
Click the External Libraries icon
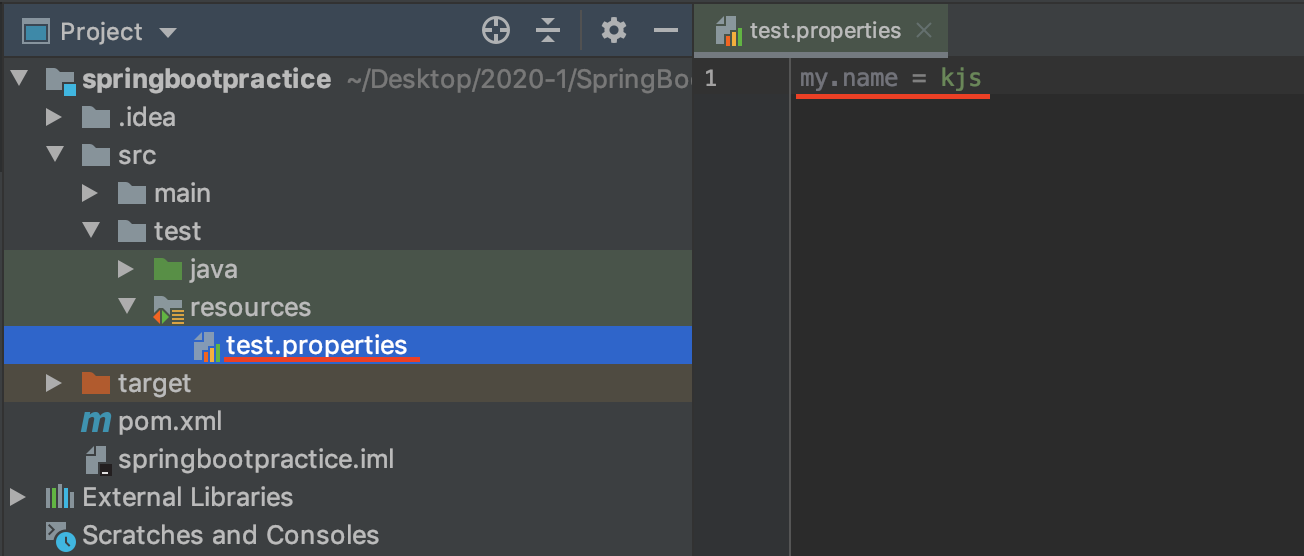click(x=60, y=498)
